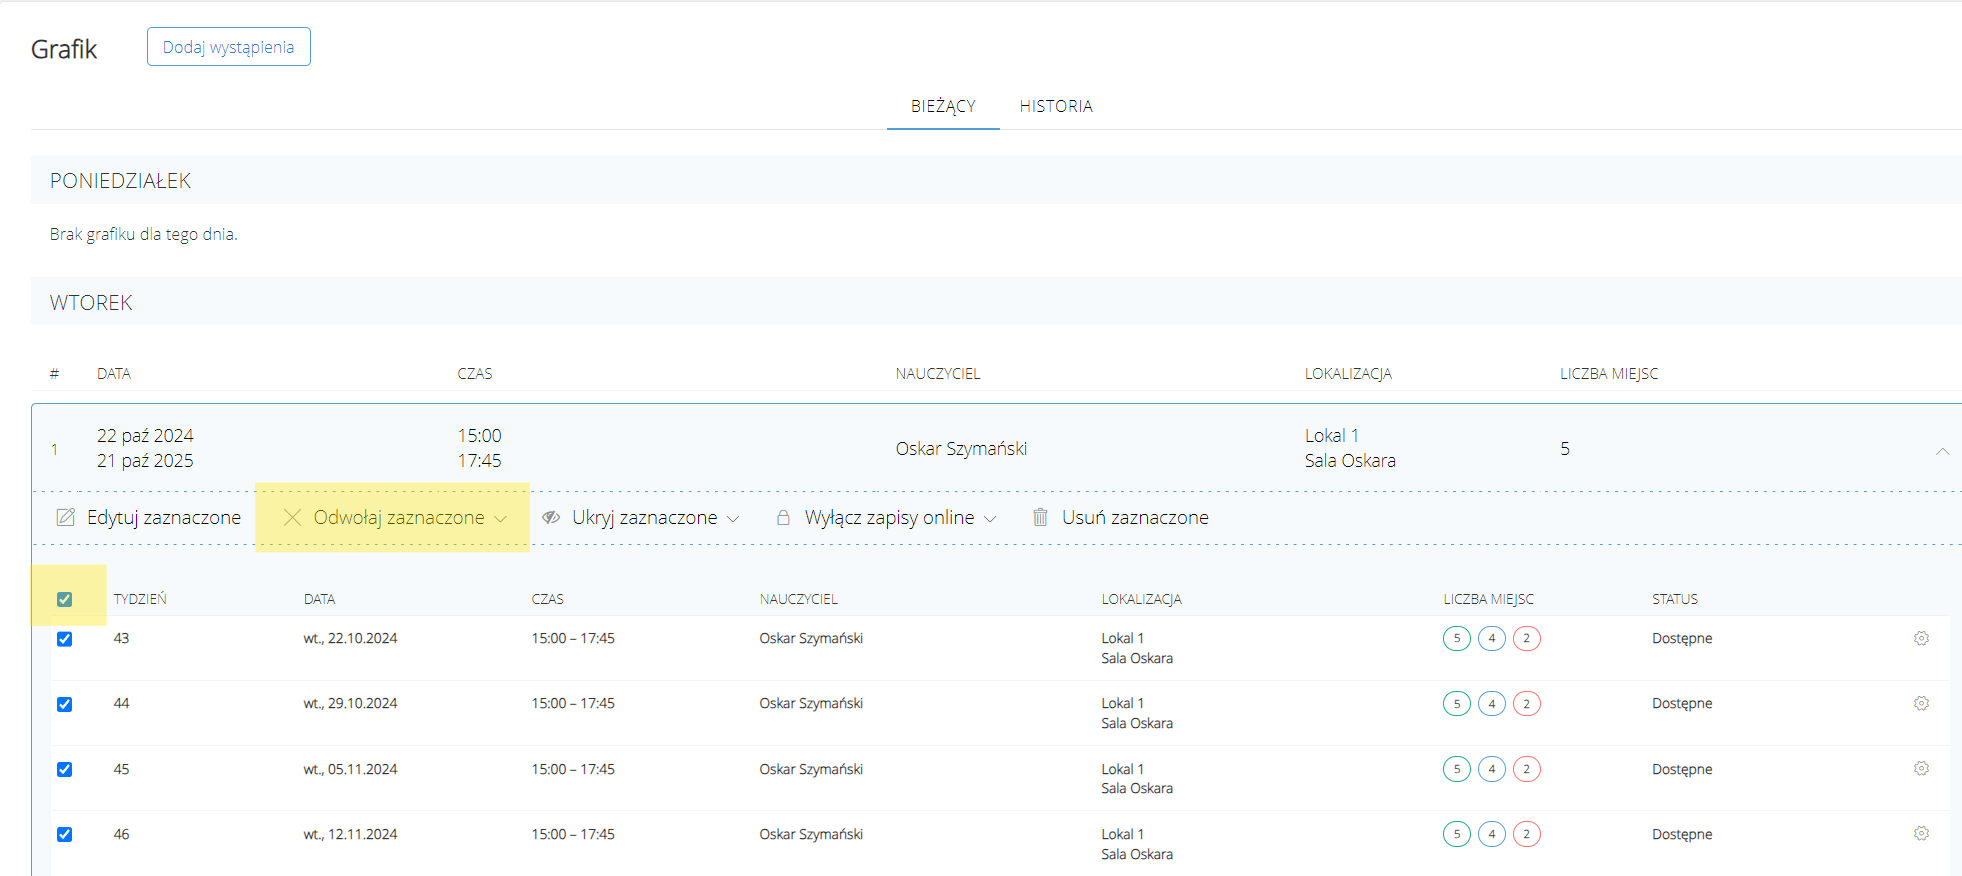Viewport: 1962px width, 876px height.
Task: Collapse the 22 paź 2024 schedule row chevron
Action: (x=1942, y=451)
